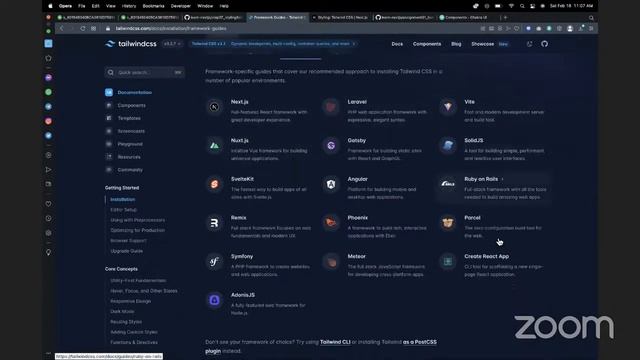Screen dimensions: 640x360
Task: Go back with browser back arrow
Action: [62, 29]
